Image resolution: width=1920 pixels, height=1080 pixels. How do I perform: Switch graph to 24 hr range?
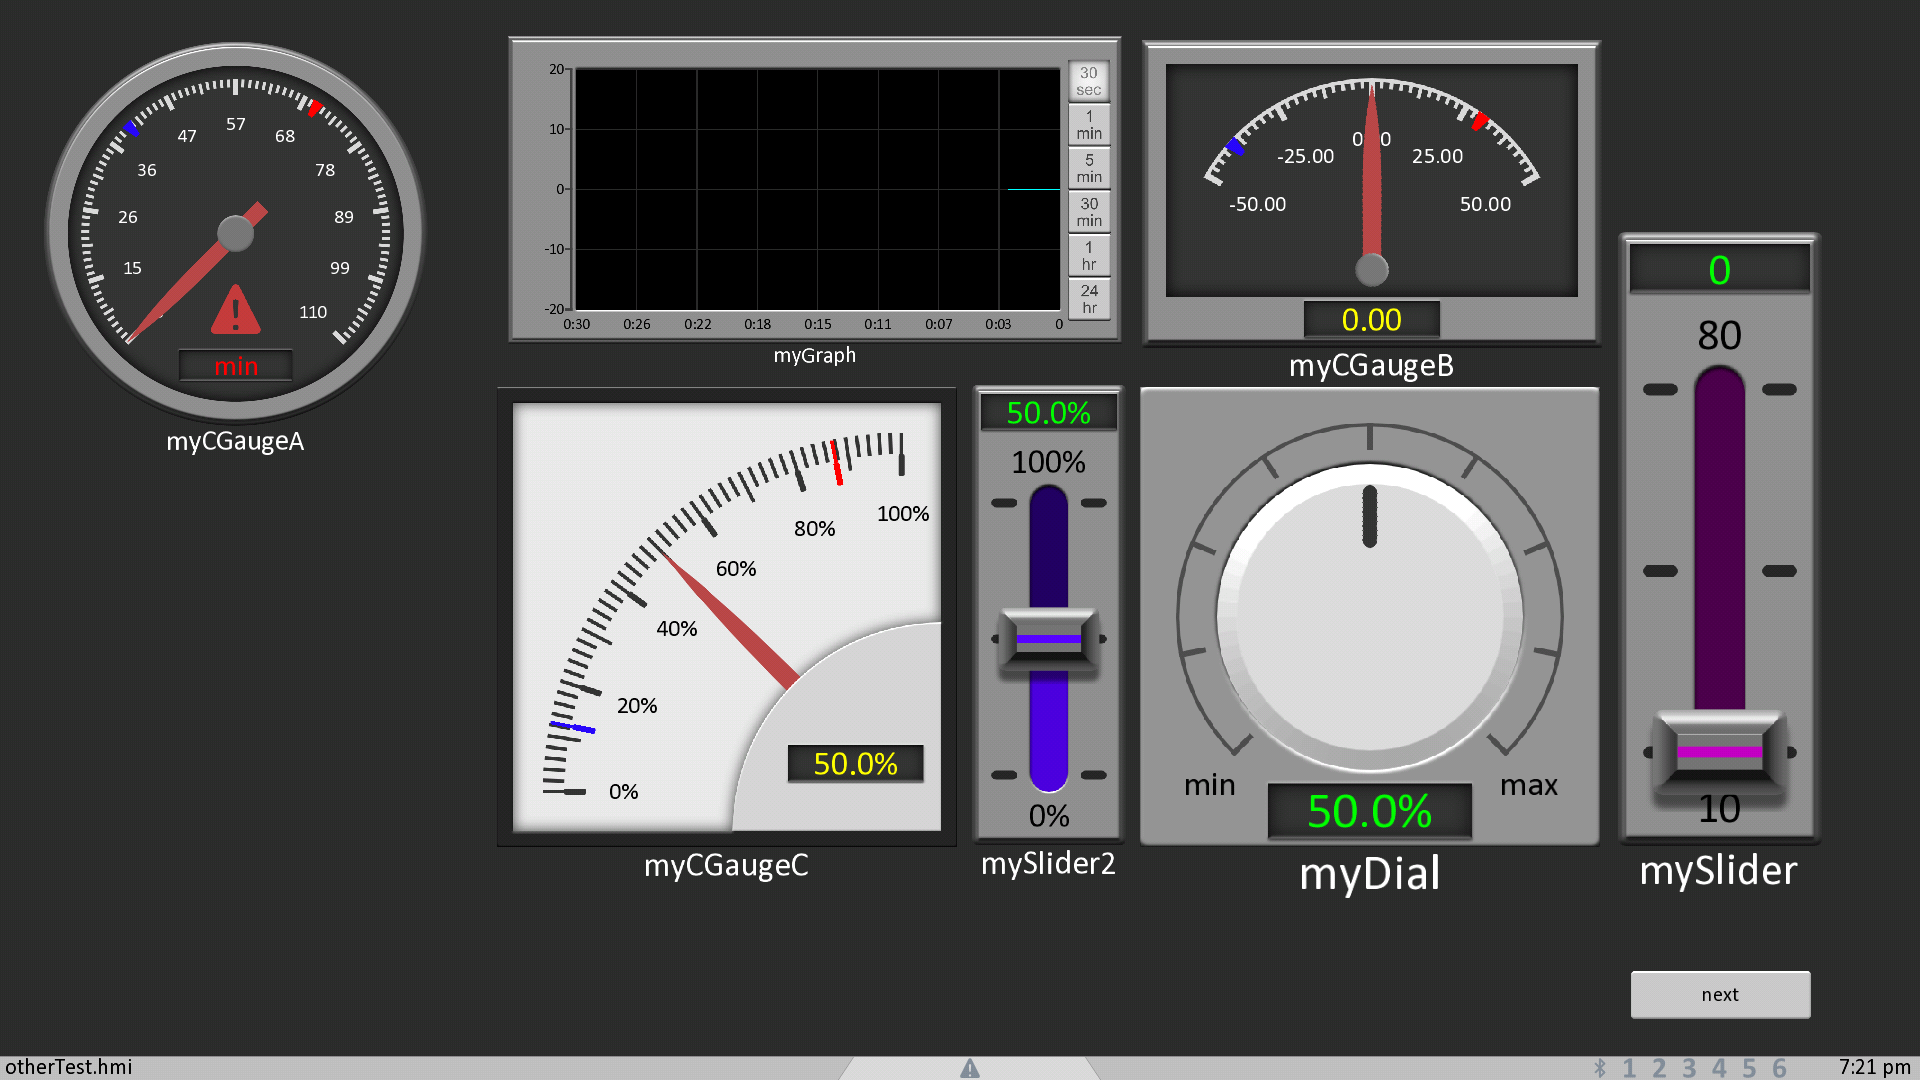[1088, 299]
